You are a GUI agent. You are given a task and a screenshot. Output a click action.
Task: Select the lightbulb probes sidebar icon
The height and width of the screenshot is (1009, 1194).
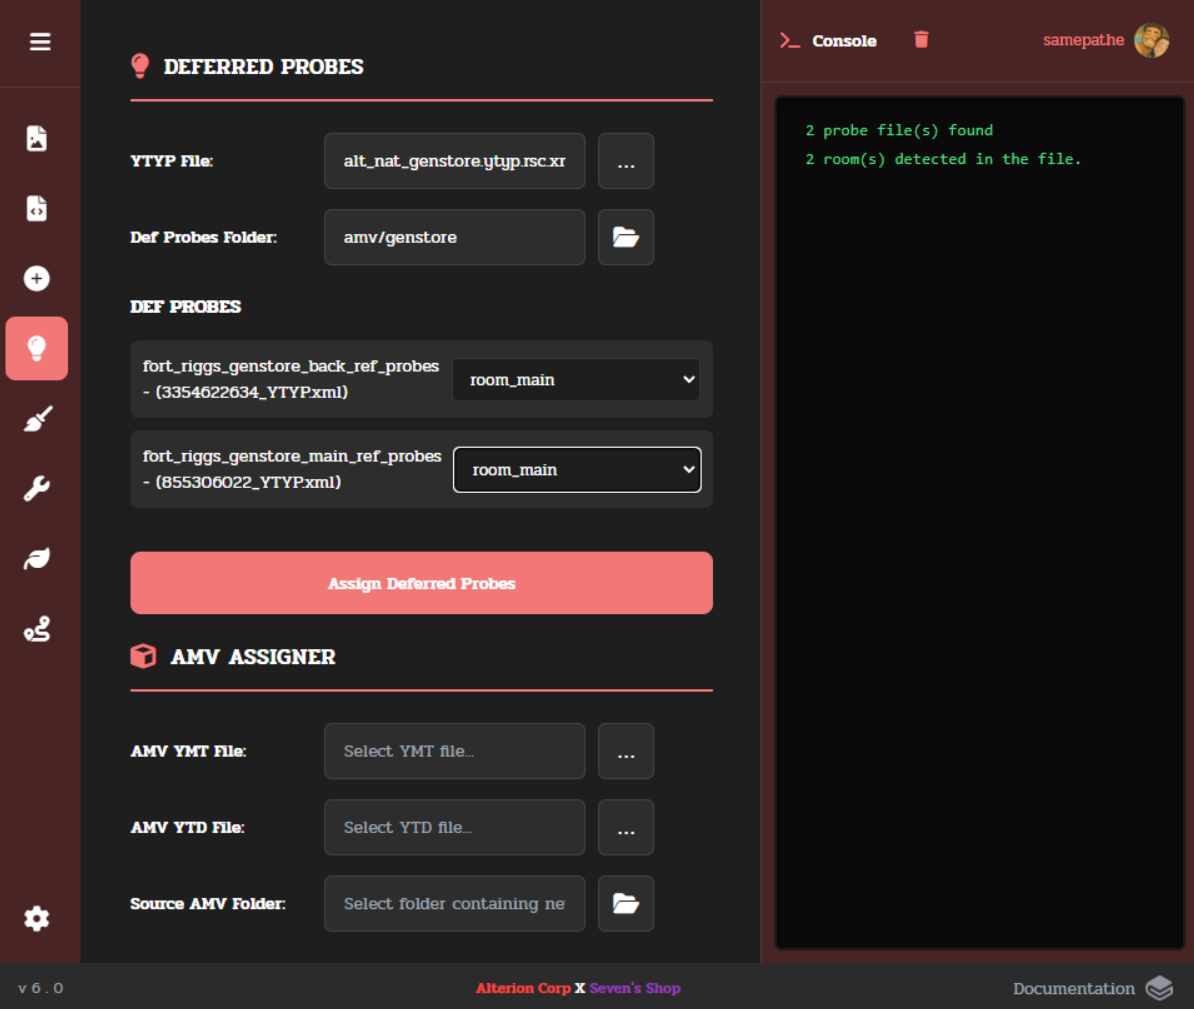[x=37, y=348]
